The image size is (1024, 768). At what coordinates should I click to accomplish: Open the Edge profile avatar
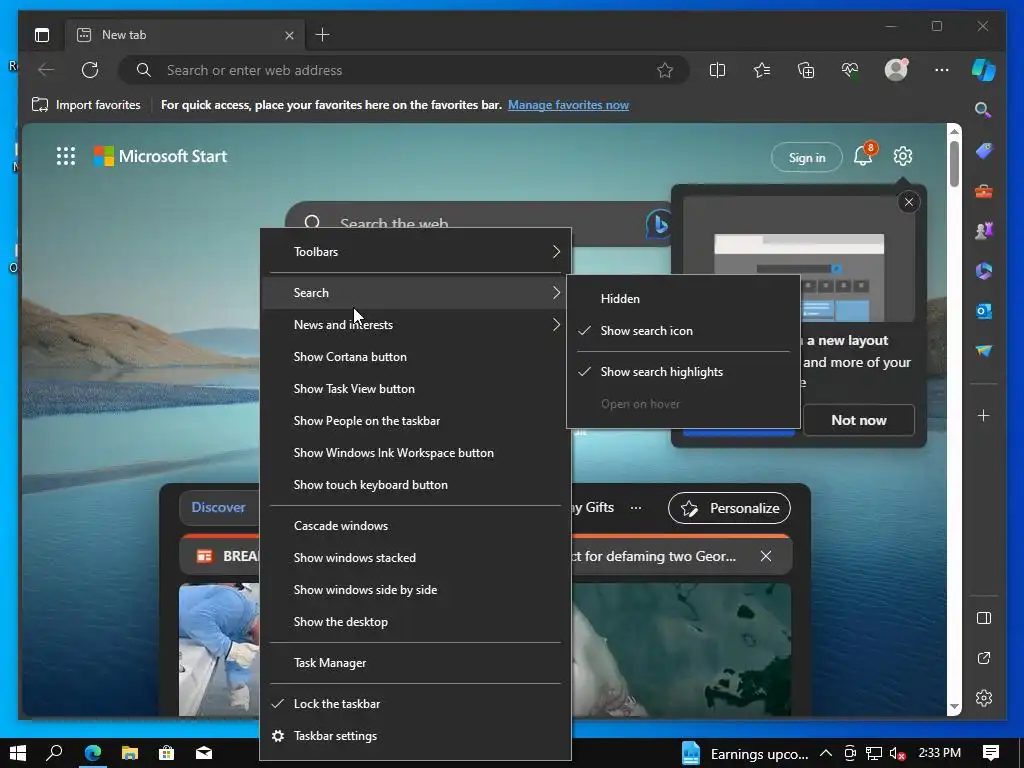(896, 70)
